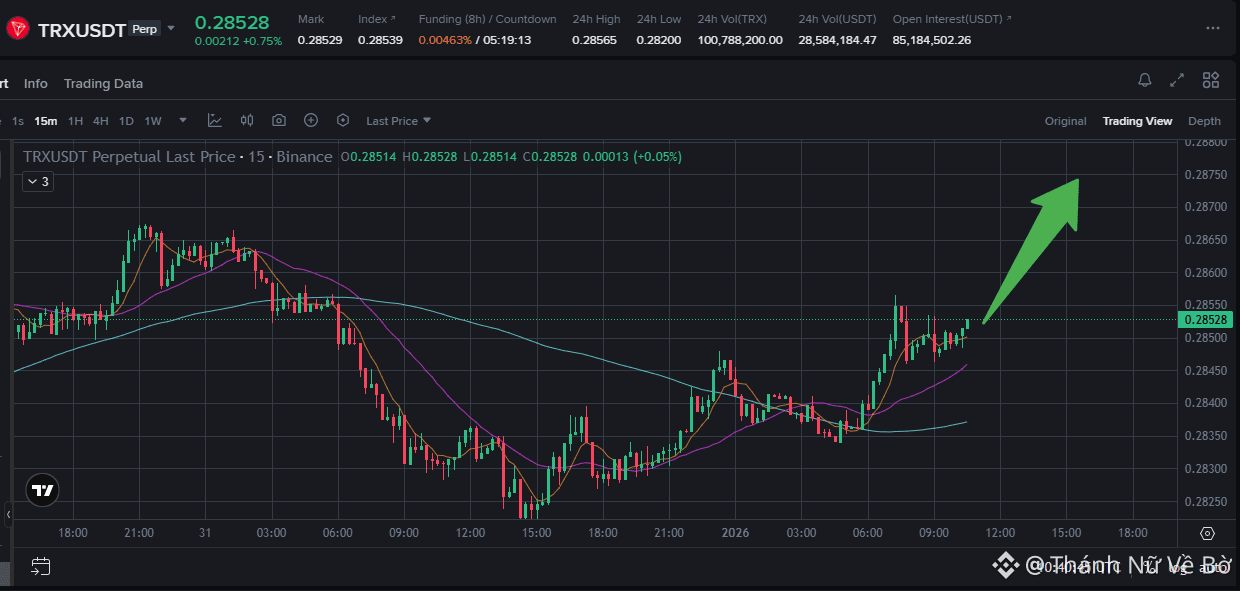Viewport: 1240px width, 591px height.
Task: Click the price change +0.75% text
Action: tap(260, 41)
